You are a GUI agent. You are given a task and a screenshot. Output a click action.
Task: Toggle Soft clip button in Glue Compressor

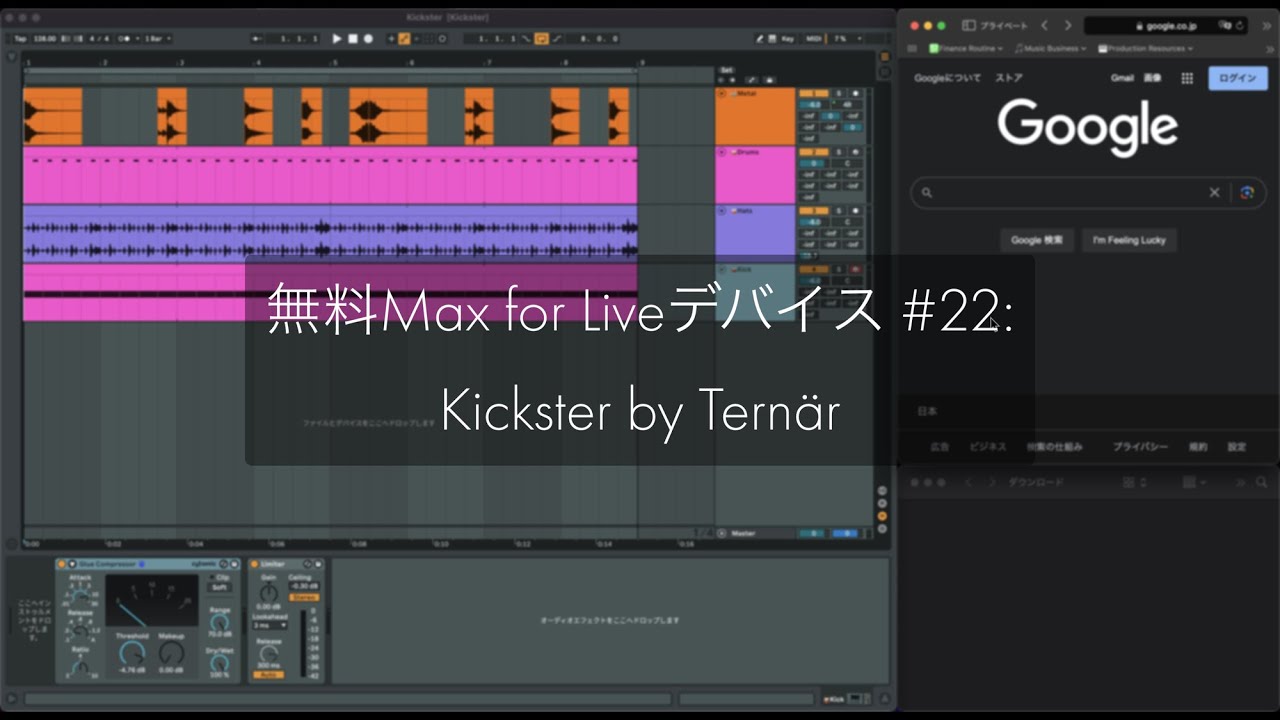click(219, 587)
